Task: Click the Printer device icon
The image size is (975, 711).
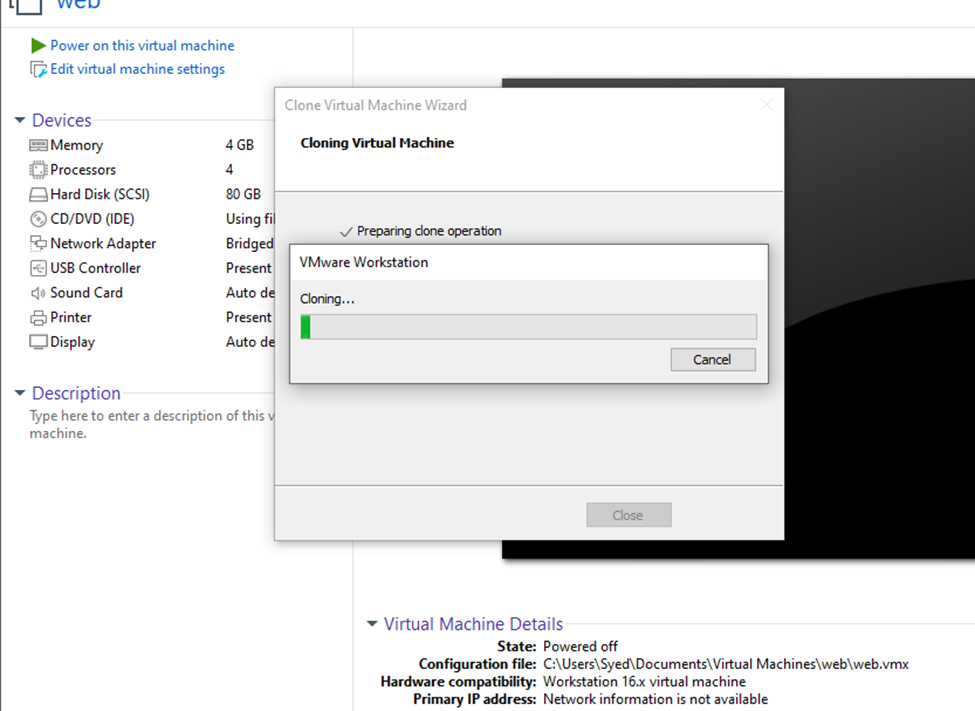Action: tap(38, 318)
